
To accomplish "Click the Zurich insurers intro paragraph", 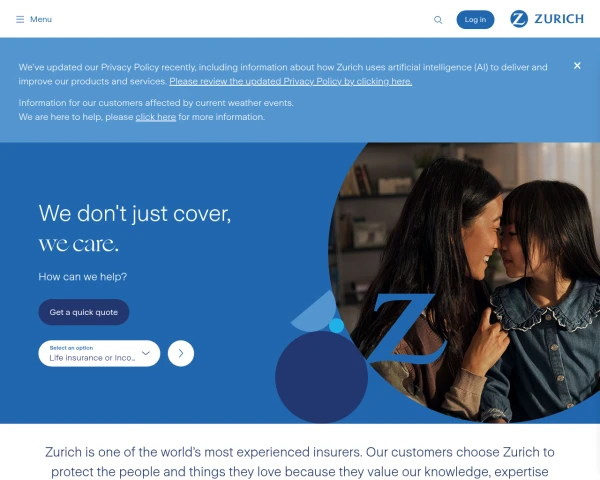I will pyautogui.click(x=300, y=462).
